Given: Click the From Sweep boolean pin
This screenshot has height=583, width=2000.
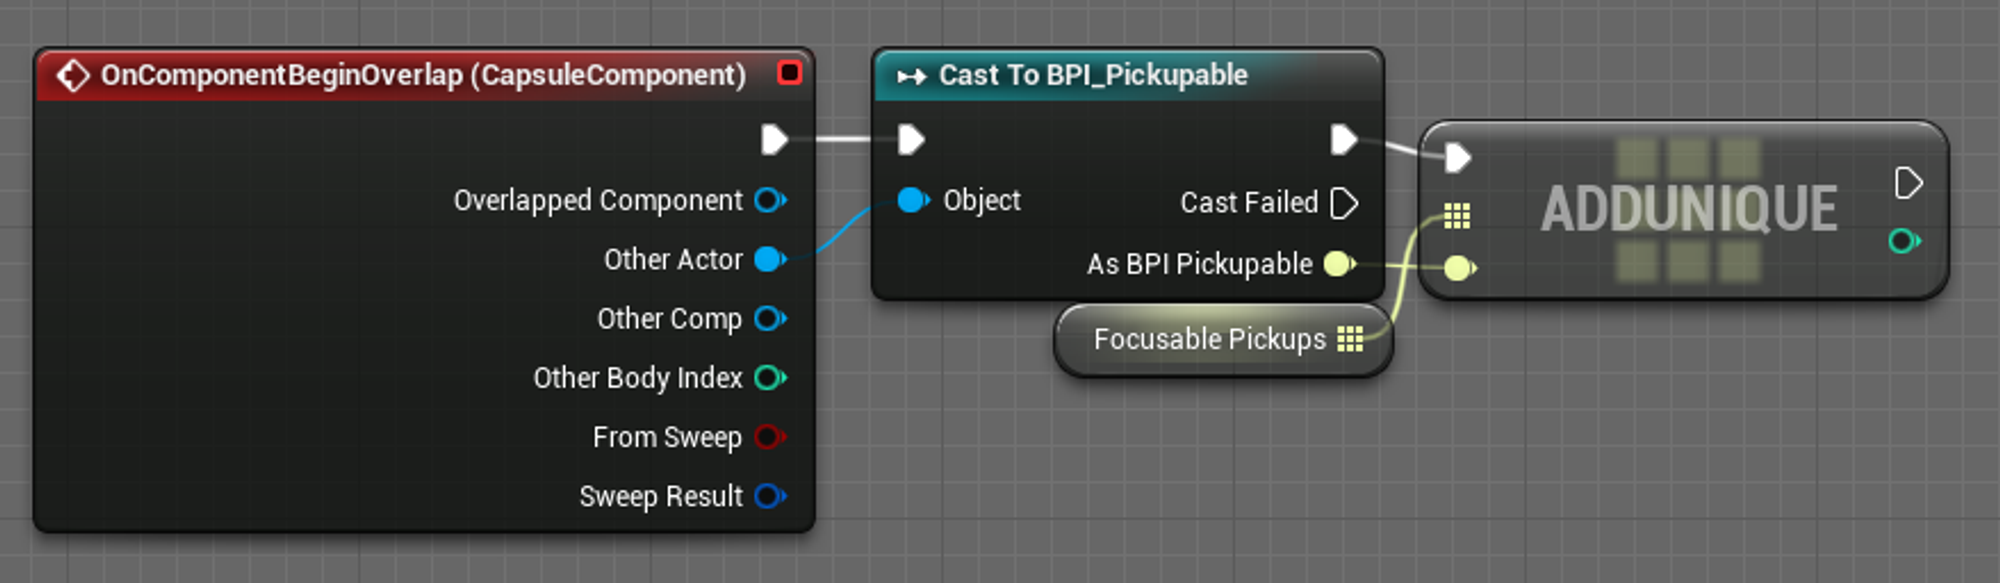Looking at the screenshot, I should [x=769, y=437].
